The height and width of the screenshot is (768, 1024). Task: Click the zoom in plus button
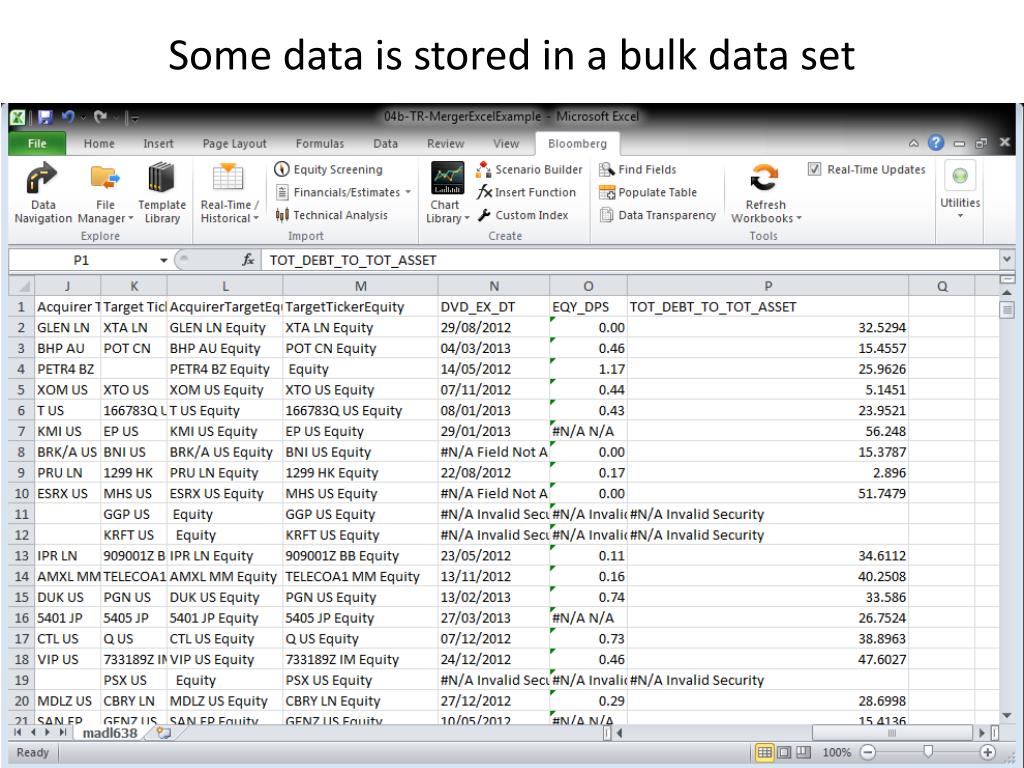point(987,752)
